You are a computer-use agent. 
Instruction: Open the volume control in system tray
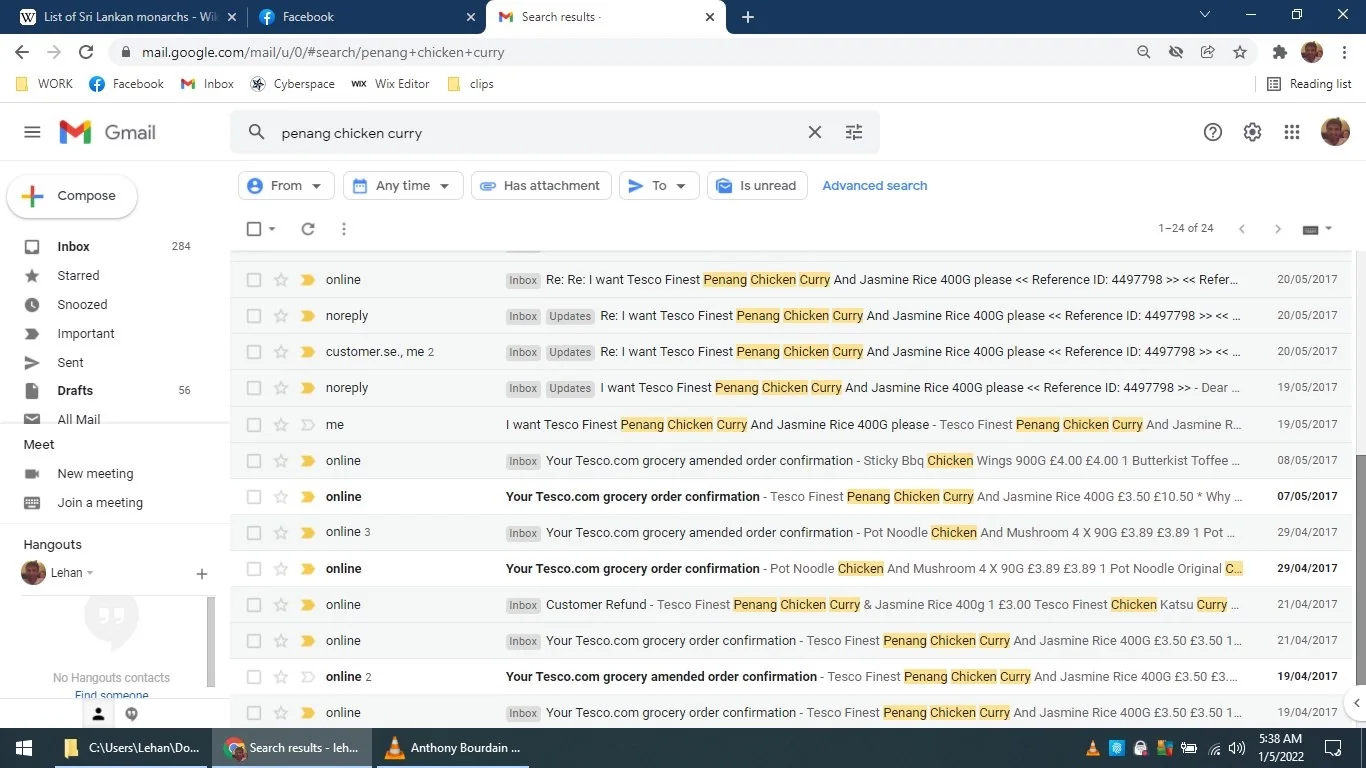pyautogui.click(x=1238, y=748)
